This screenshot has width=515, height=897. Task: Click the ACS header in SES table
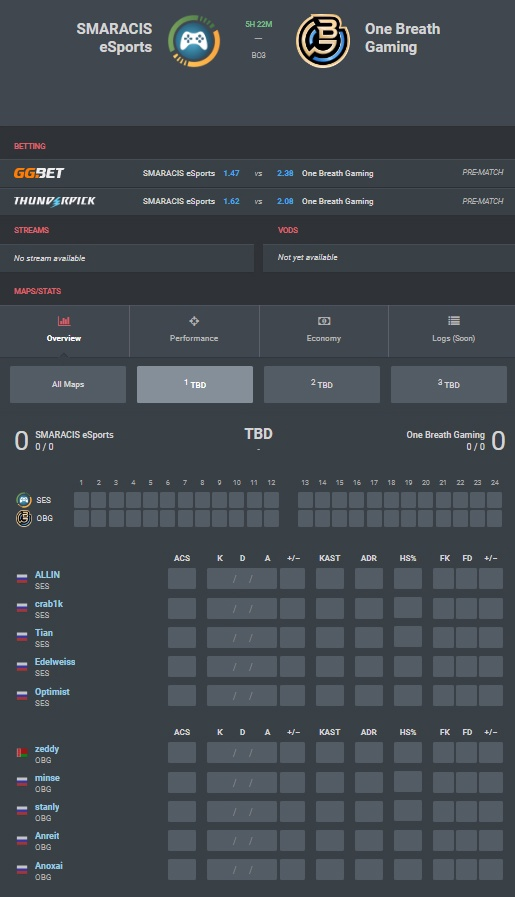(x=182, y=558)
